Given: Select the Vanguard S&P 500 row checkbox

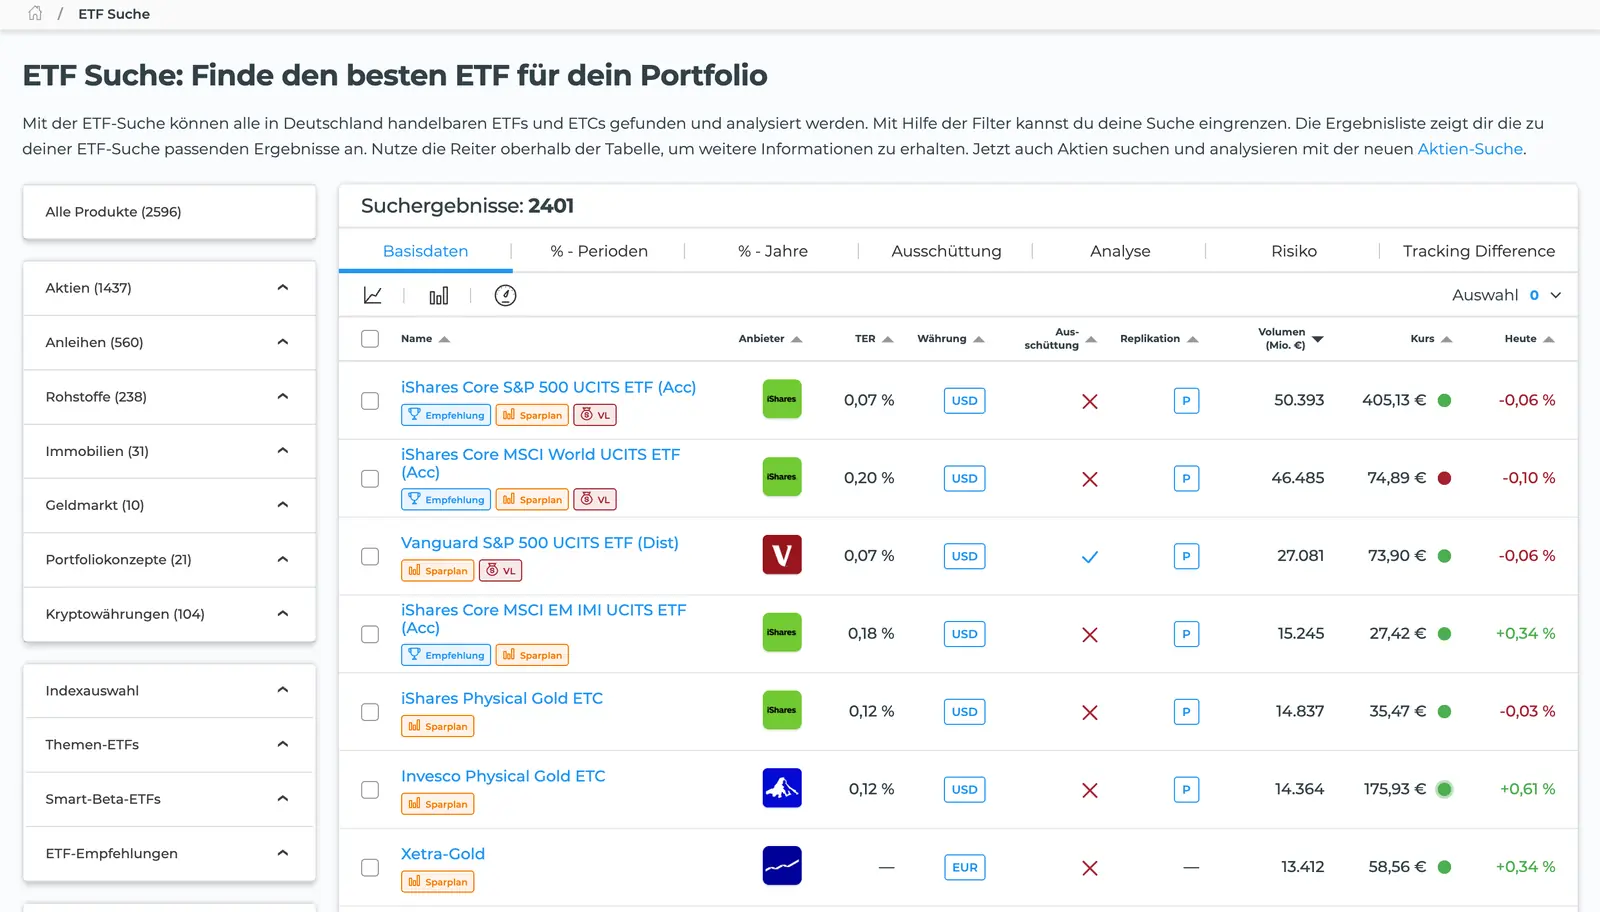Looking at the screenshot, I should click(370, 556).
